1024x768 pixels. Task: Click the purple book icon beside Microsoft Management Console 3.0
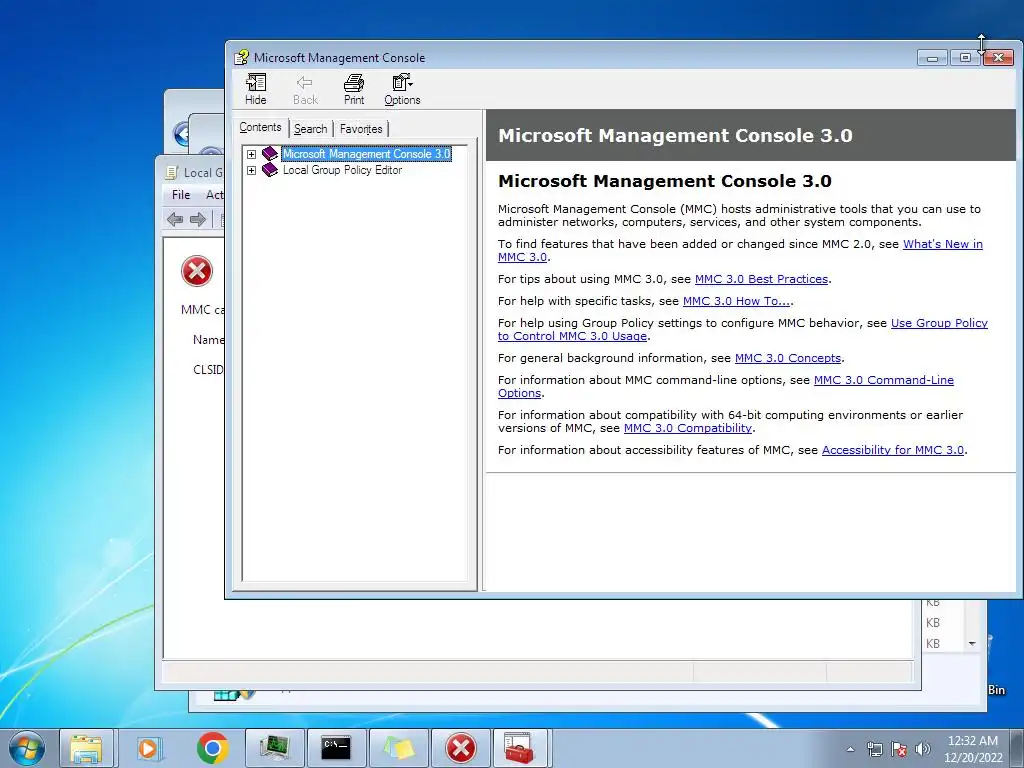click(270, 153)
